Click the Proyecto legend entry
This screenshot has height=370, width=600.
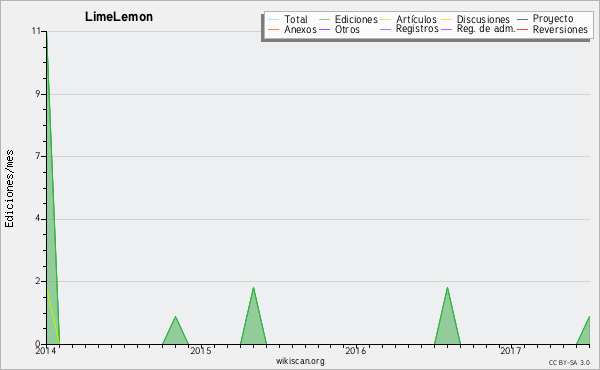(x=545, y=18)
